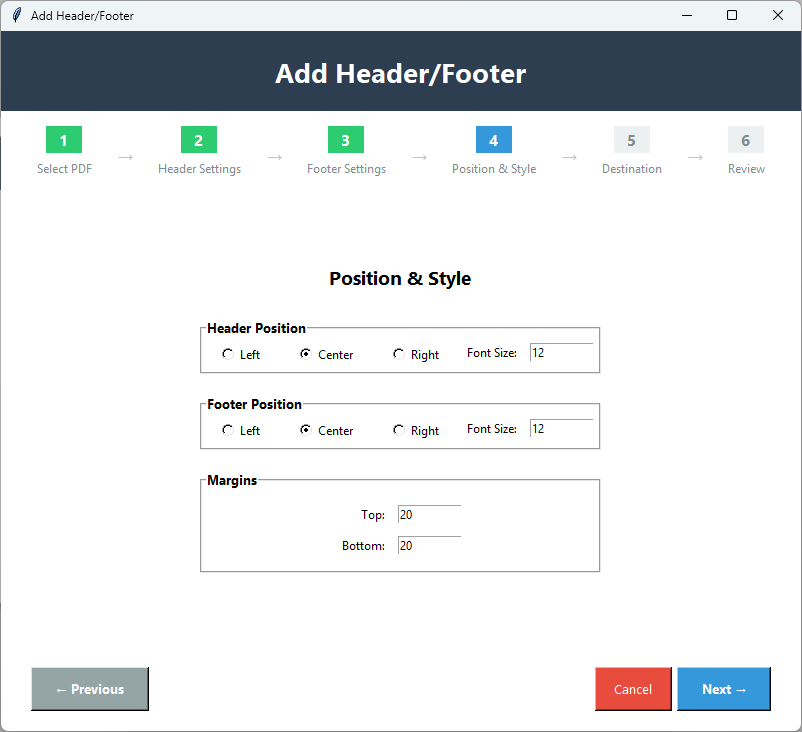The height and width of the screenshot is (732, 802).
Task: Select Right header position
Action: click(398, 353)
